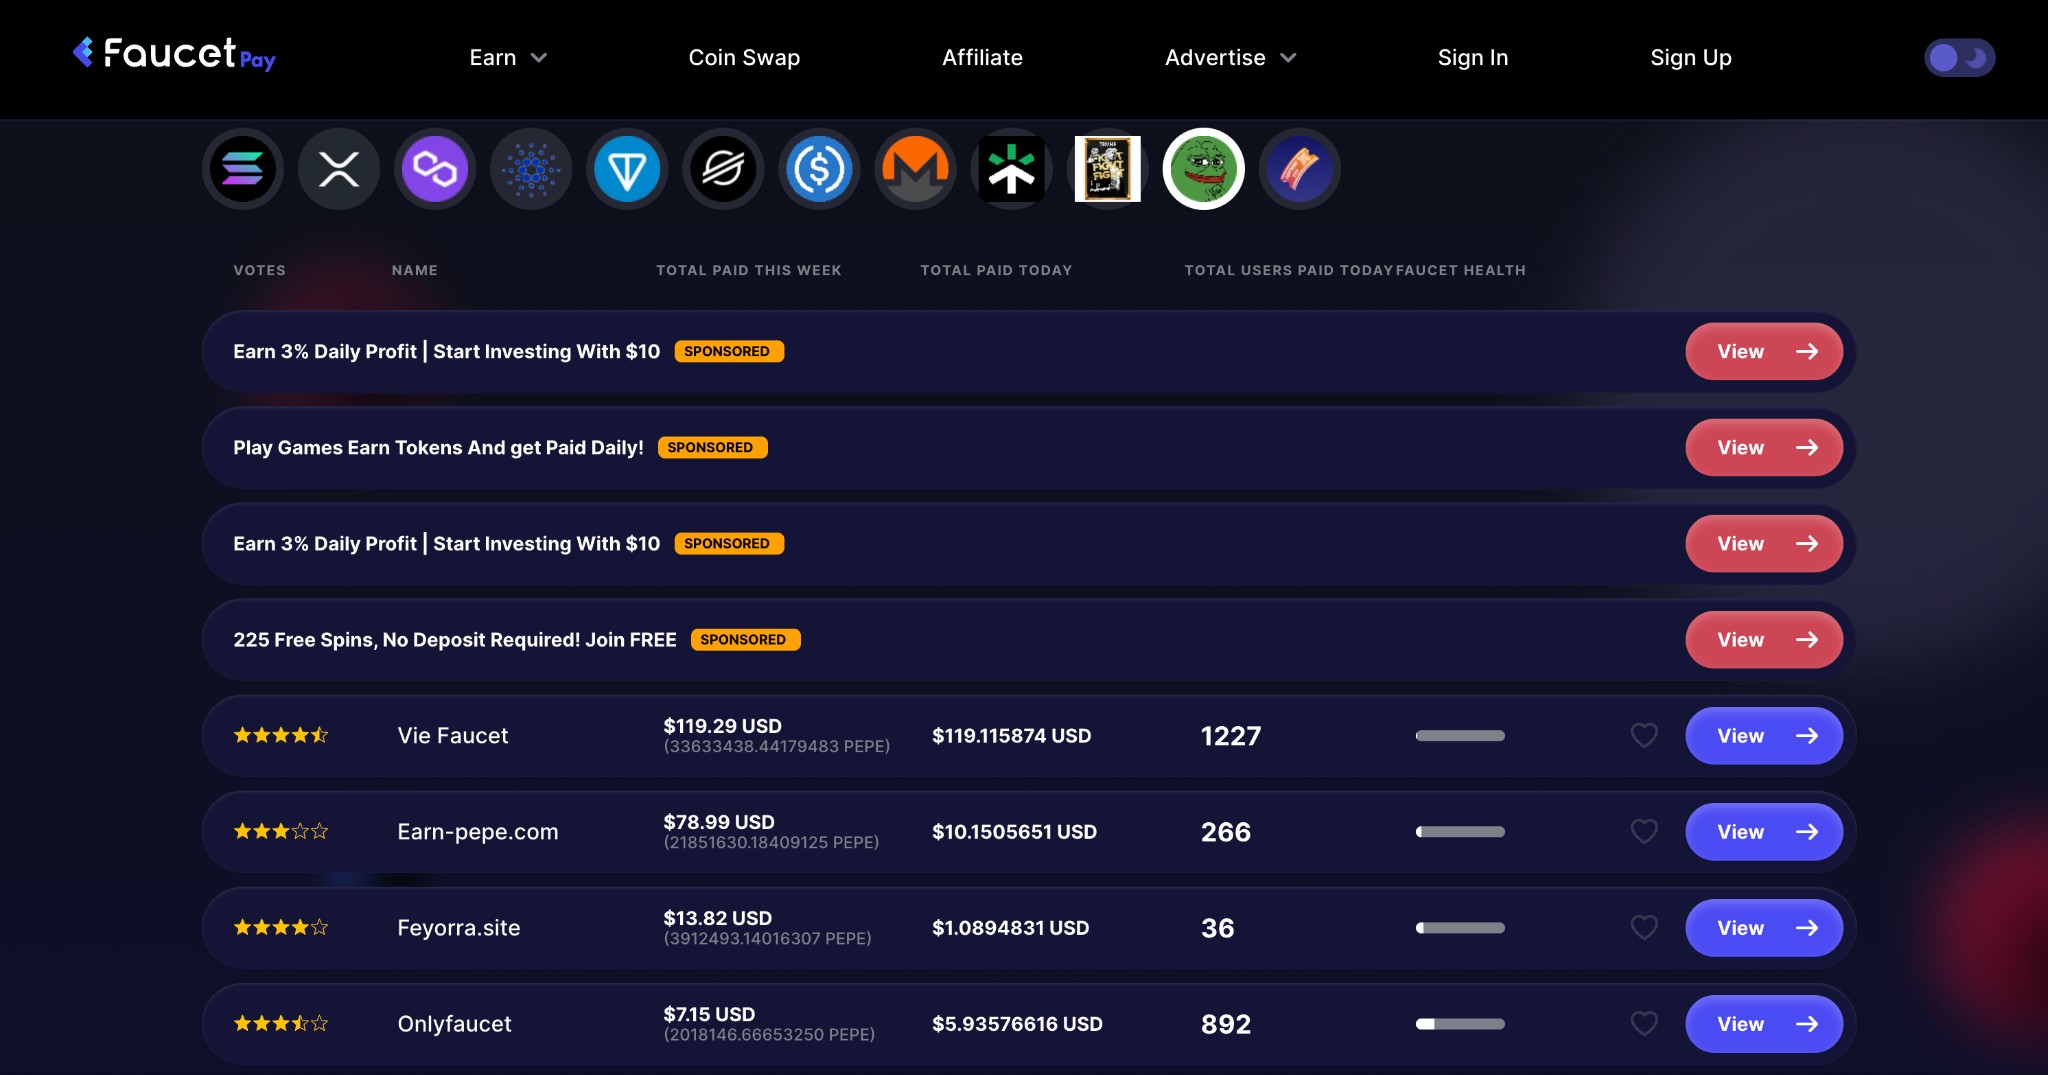The height and width of the screenshot is (1075, 2048).
Task: Select the Polygon coin icon
Action: point(435,169)
